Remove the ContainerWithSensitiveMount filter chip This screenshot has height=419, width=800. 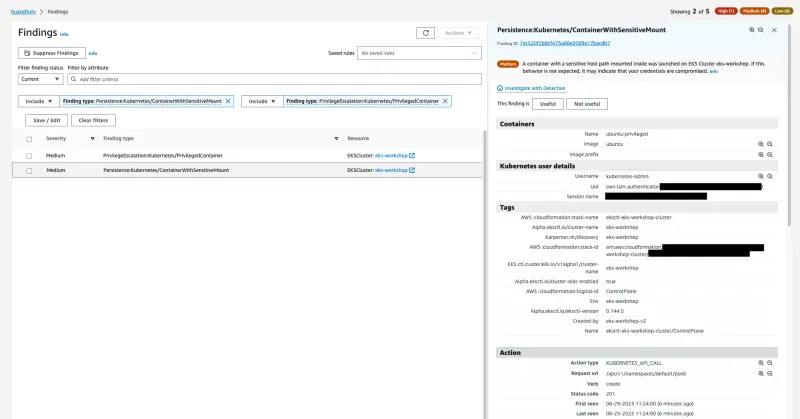click(x=228, y=101)
